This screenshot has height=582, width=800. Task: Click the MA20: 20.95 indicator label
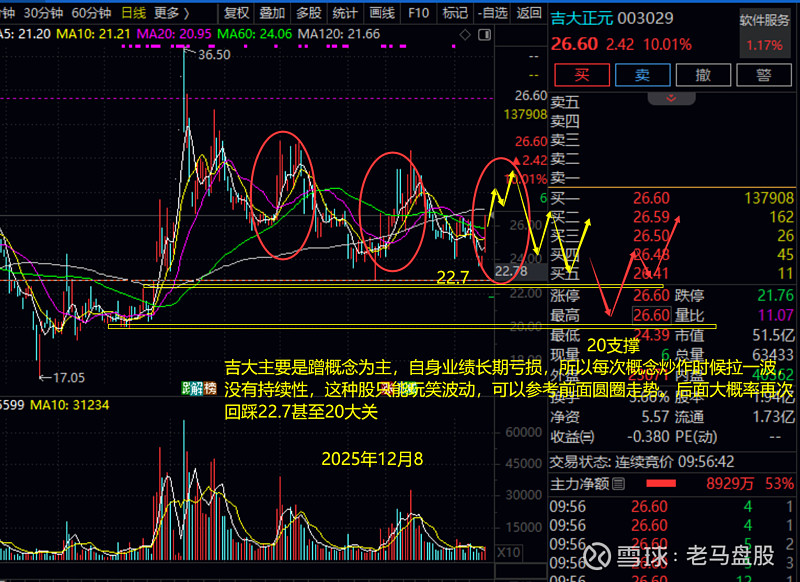pos(174,34)
